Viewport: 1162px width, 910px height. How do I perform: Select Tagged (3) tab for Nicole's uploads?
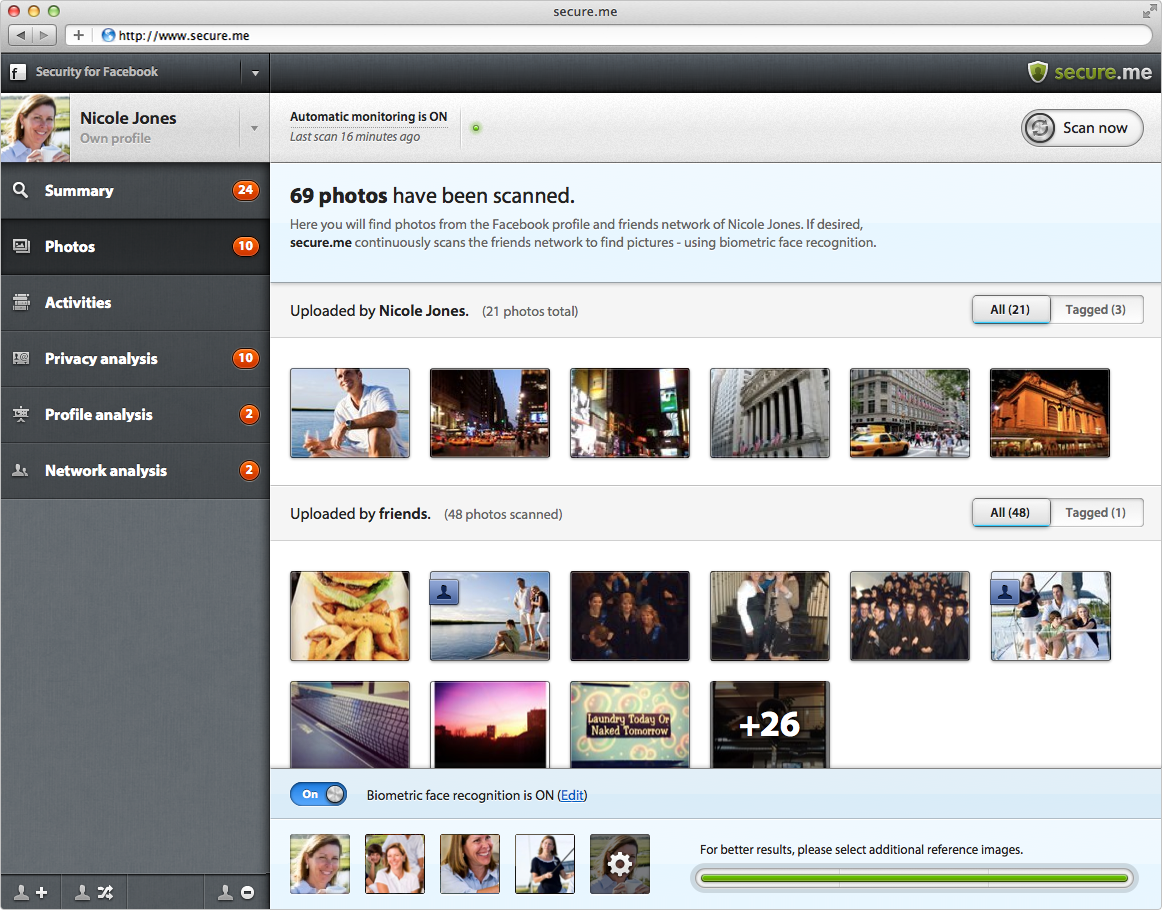[x=1096, y=310]
